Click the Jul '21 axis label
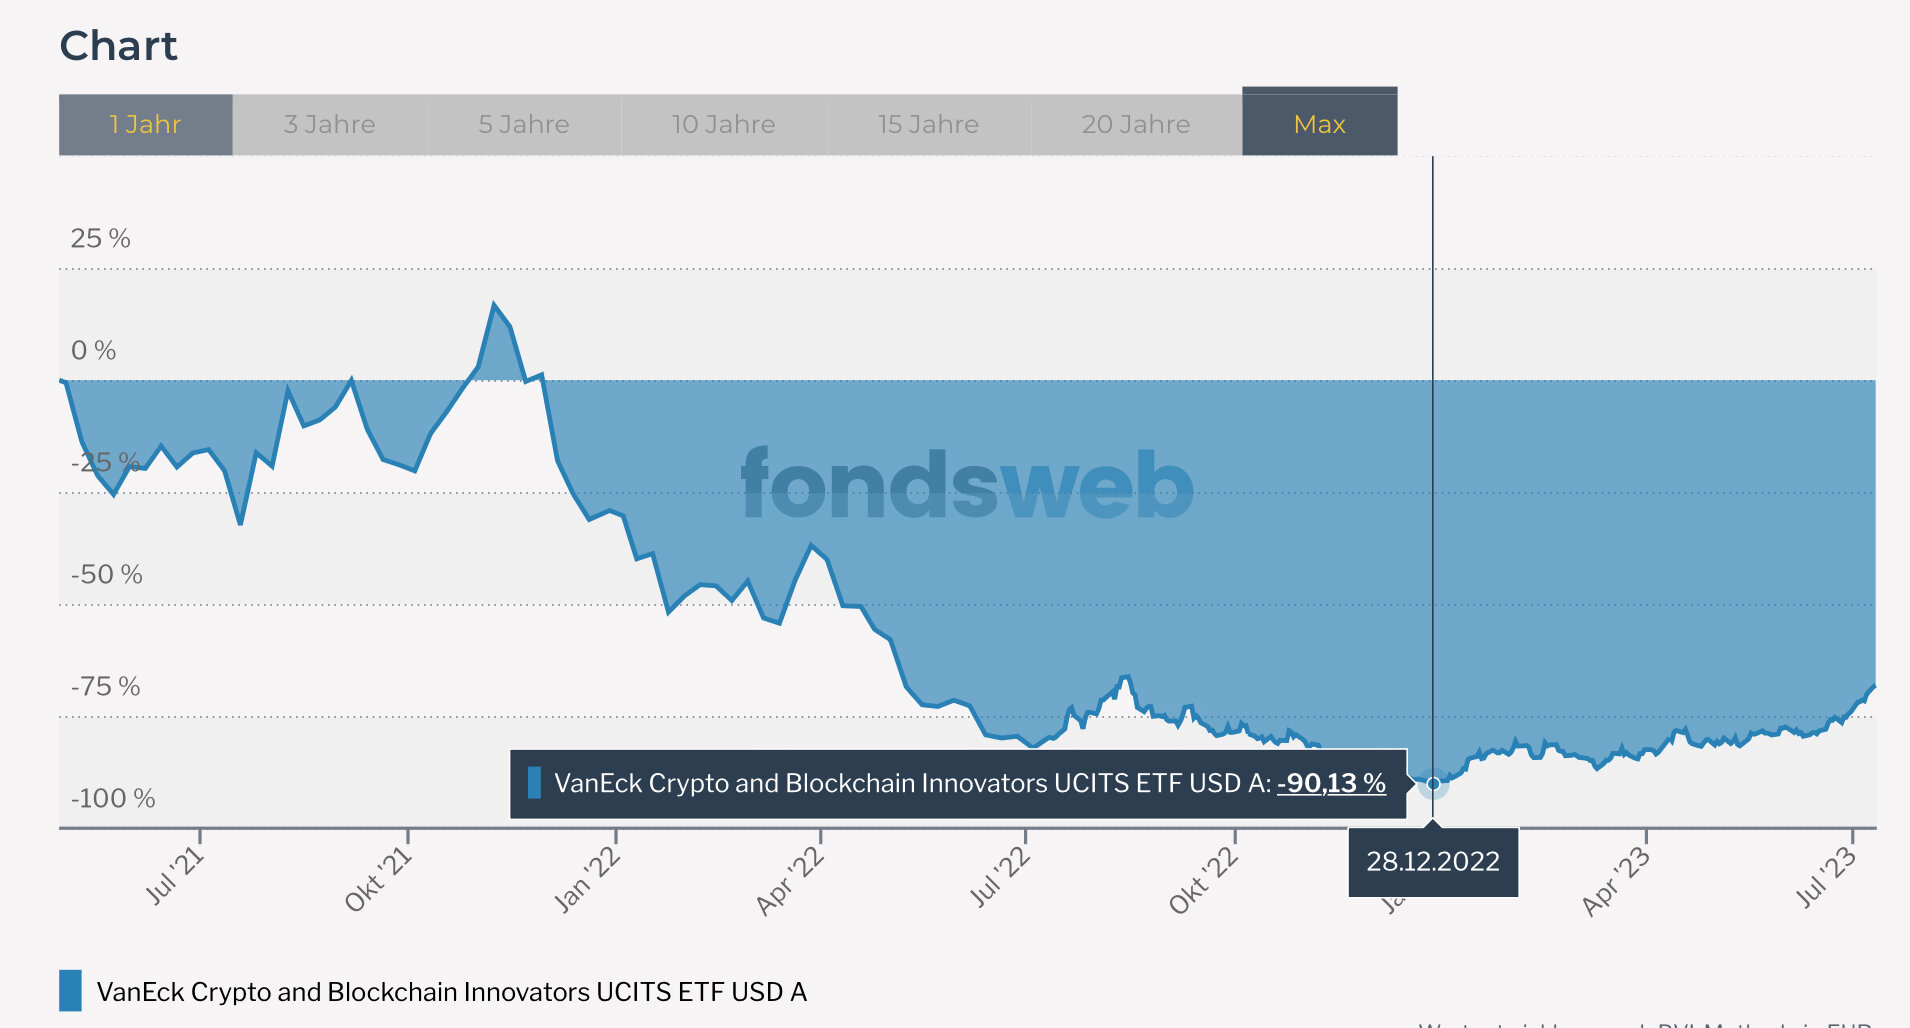Viewport: 1910px width, 1028px height. point(176,875)
